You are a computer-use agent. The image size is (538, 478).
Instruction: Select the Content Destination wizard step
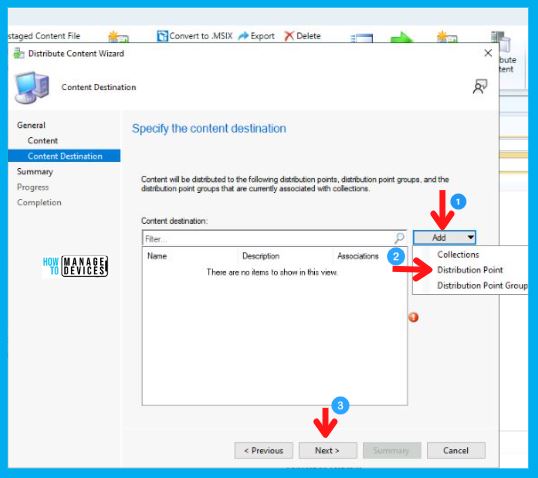[65, 156]
